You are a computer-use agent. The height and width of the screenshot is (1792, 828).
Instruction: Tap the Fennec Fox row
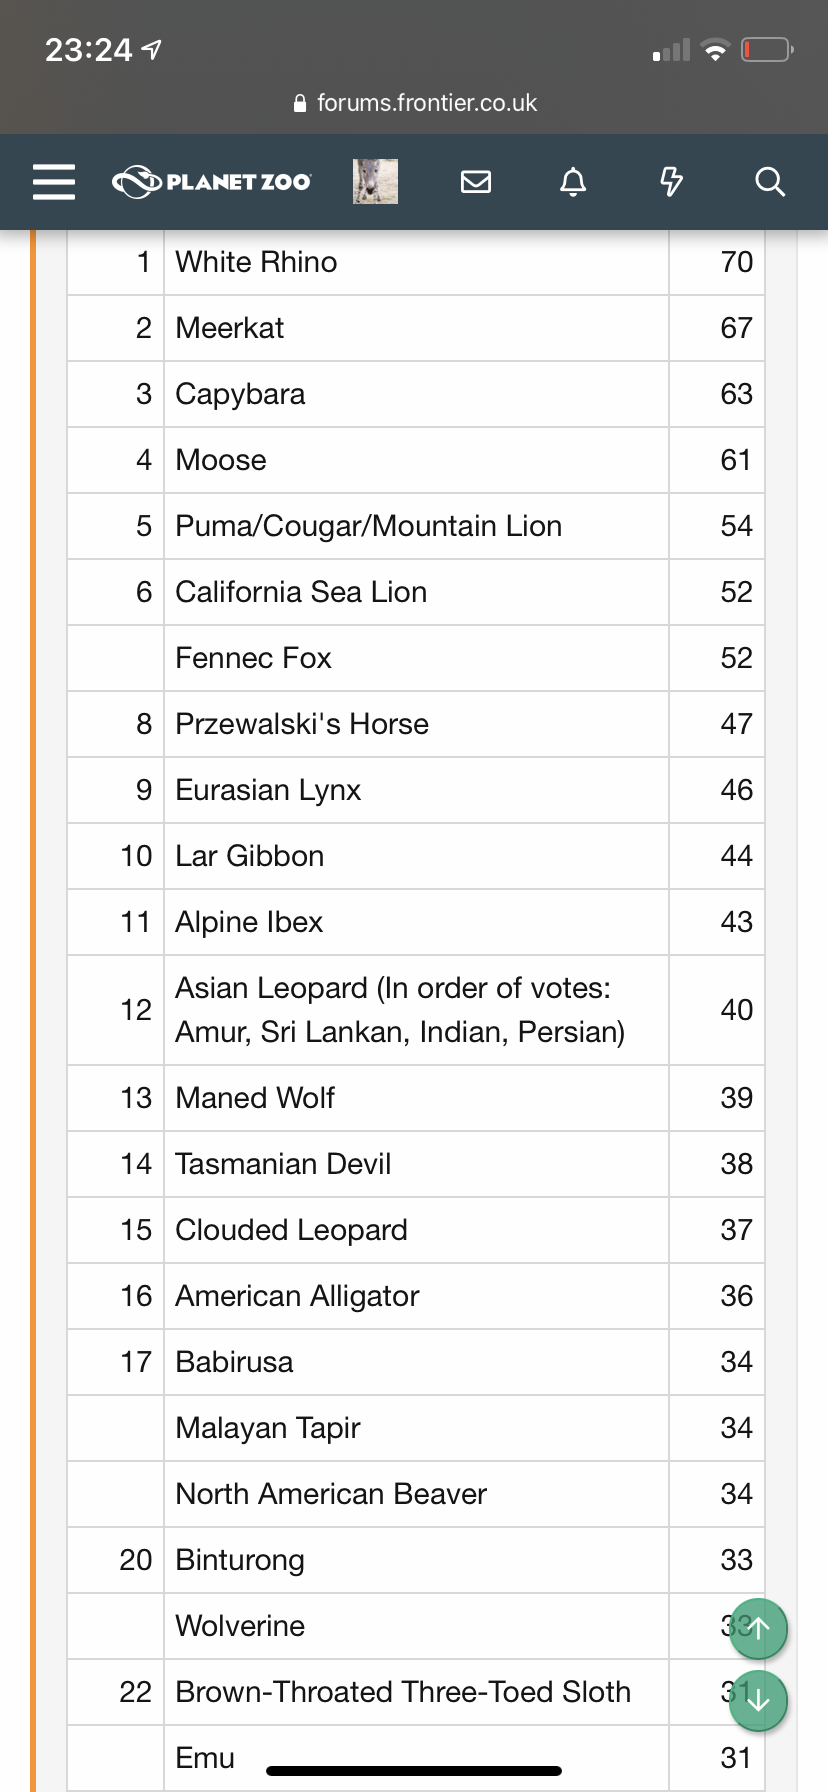pos(416,658)
